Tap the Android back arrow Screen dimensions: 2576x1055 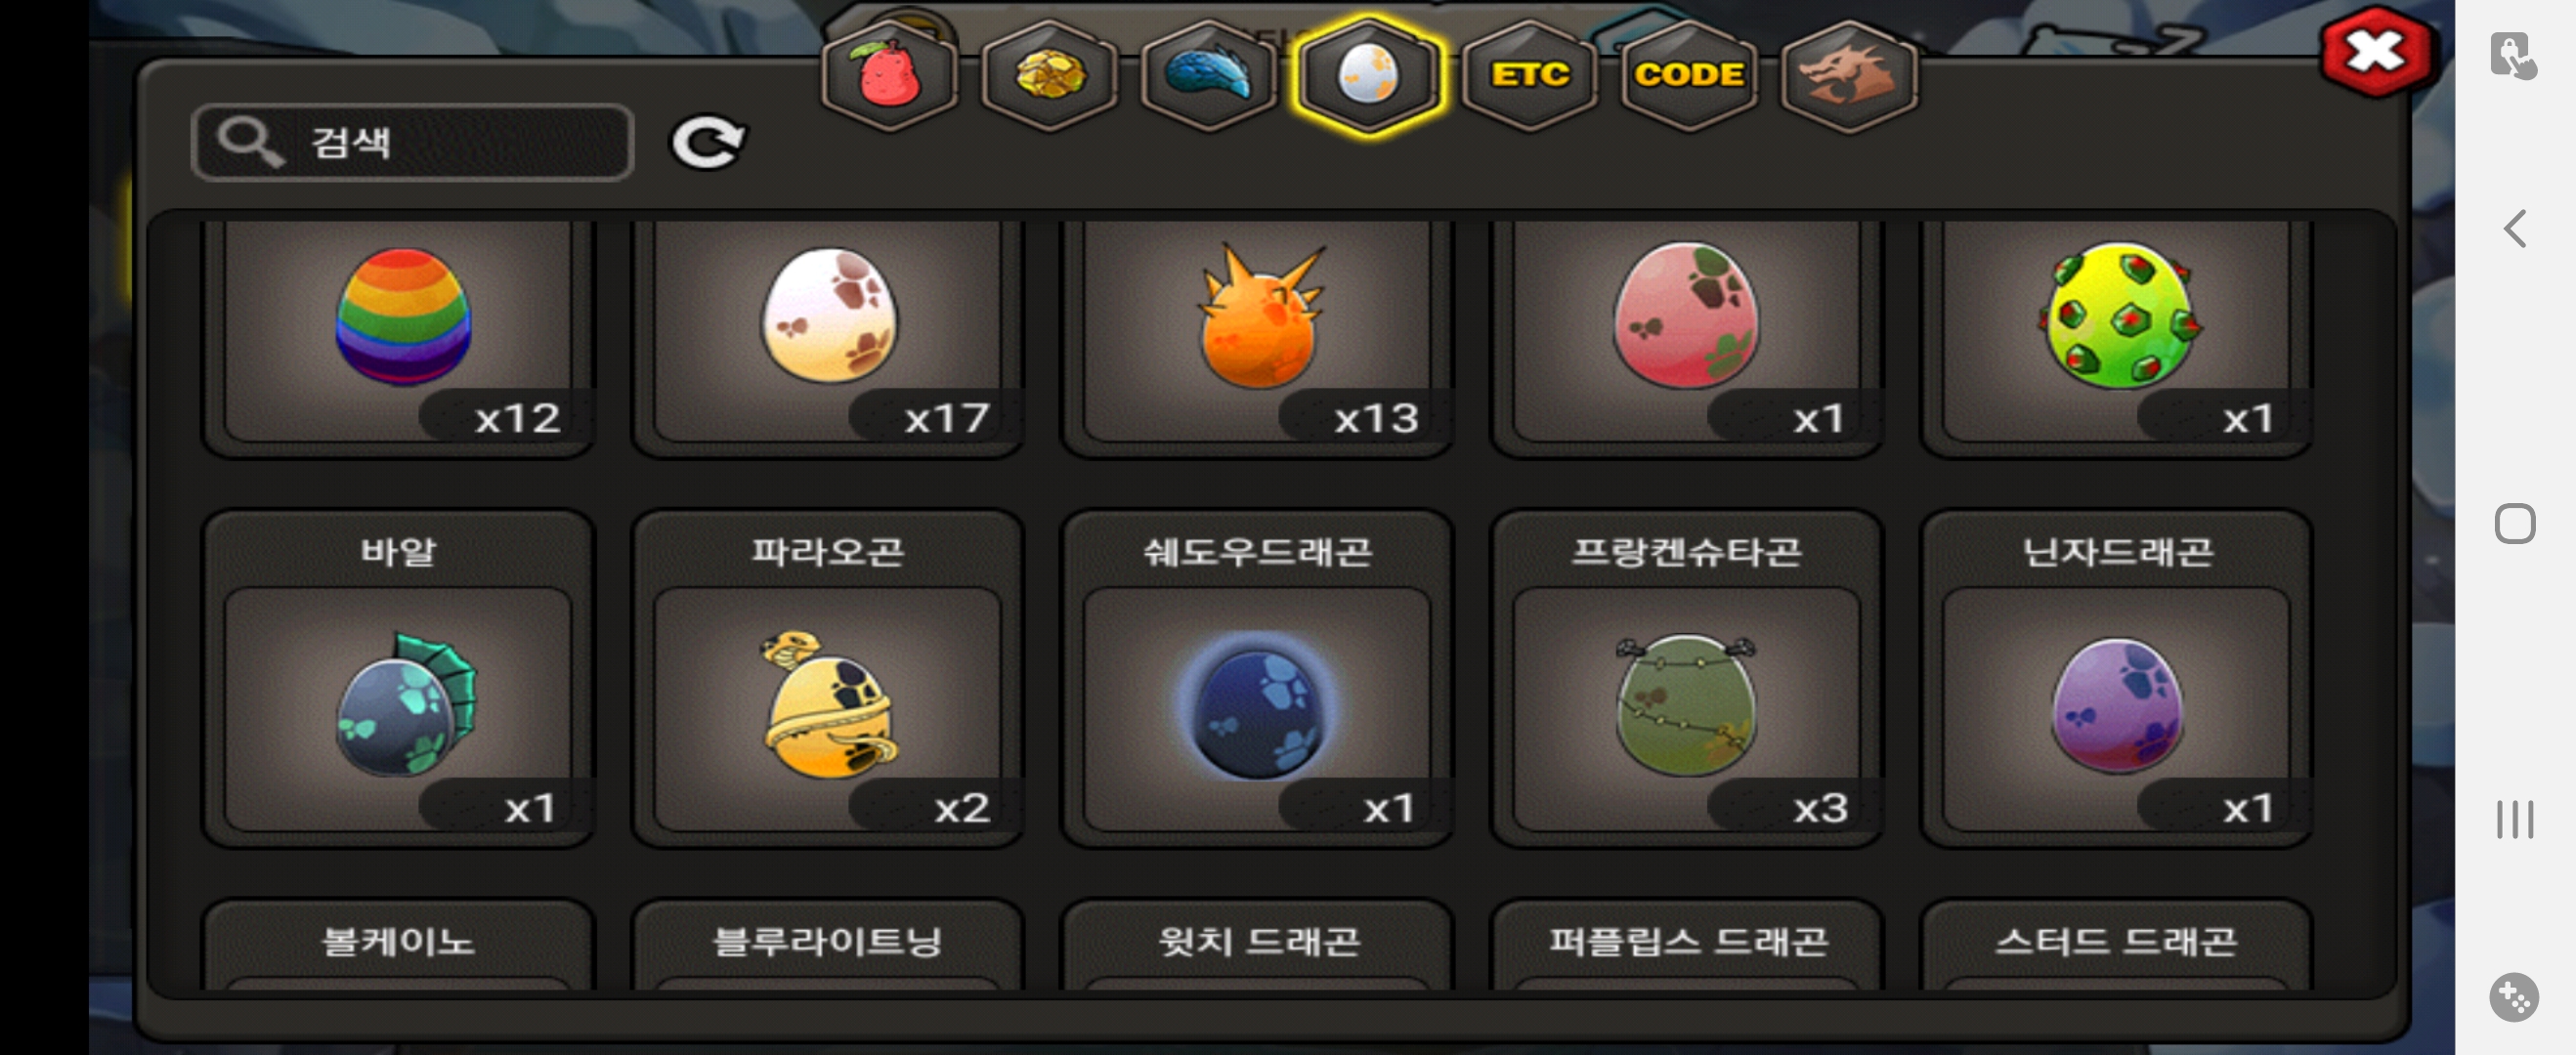[x=2515, y=229]
